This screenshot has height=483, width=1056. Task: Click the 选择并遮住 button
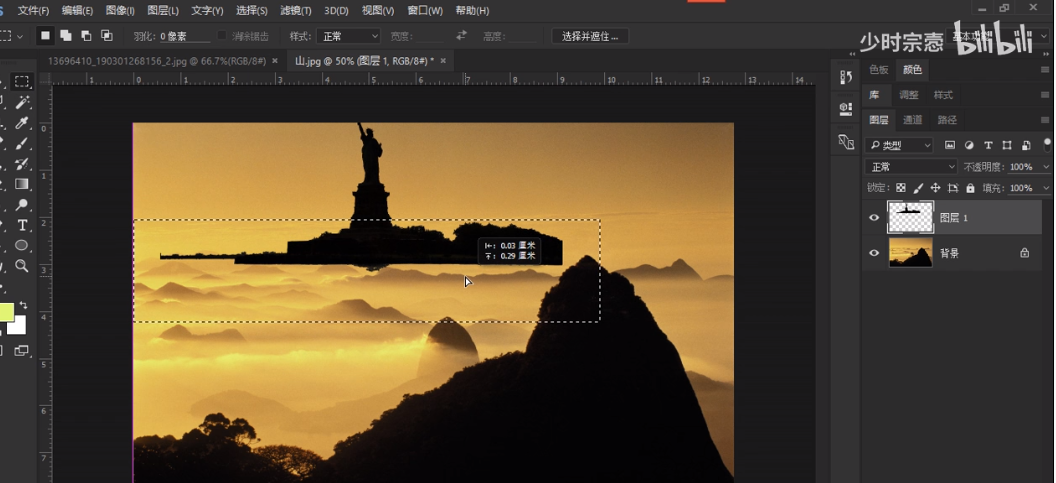590,36
